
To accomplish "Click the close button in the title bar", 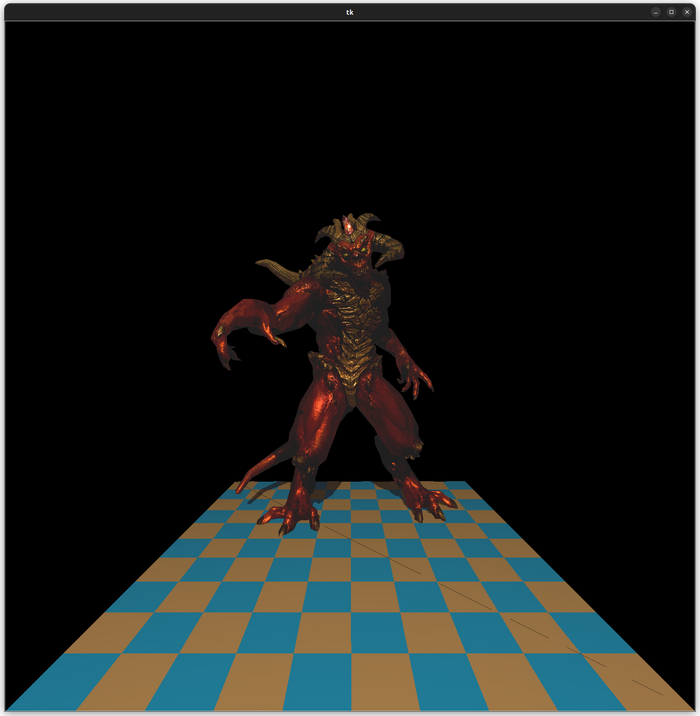I will (x=686, y=12).
